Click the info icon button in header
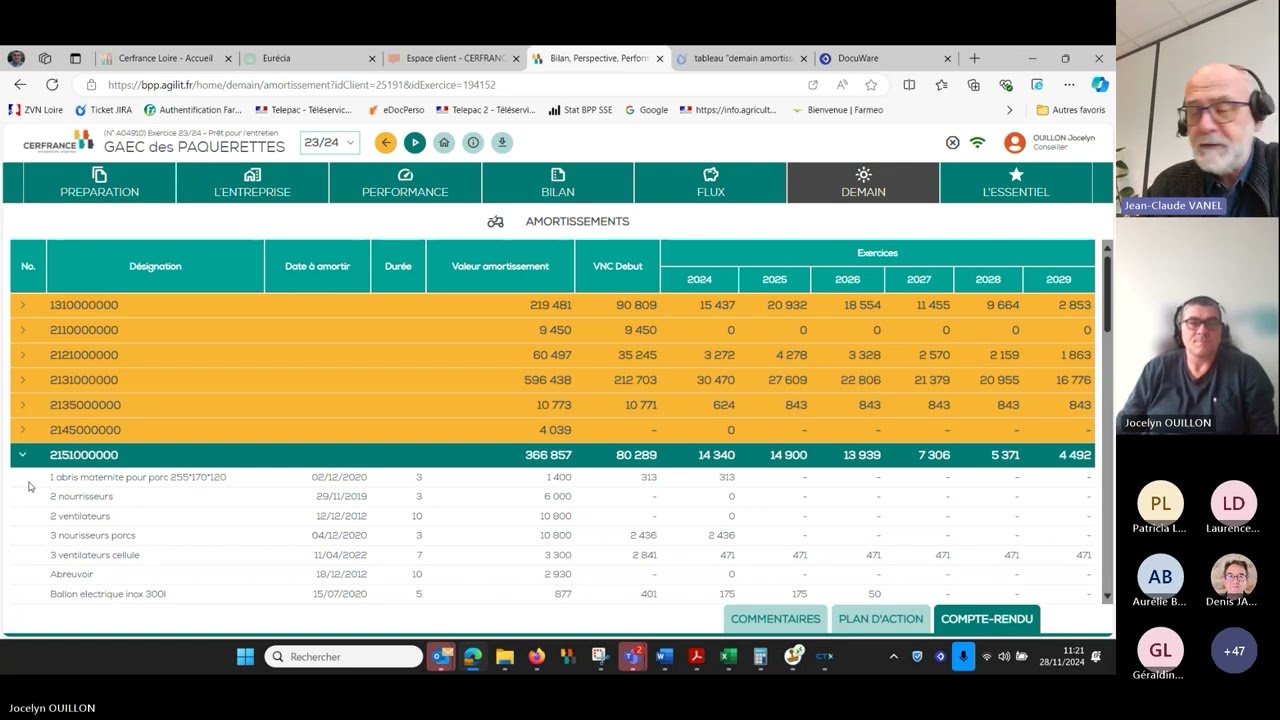The width and height of the screenshot is (1280, 720). point(473,143)
